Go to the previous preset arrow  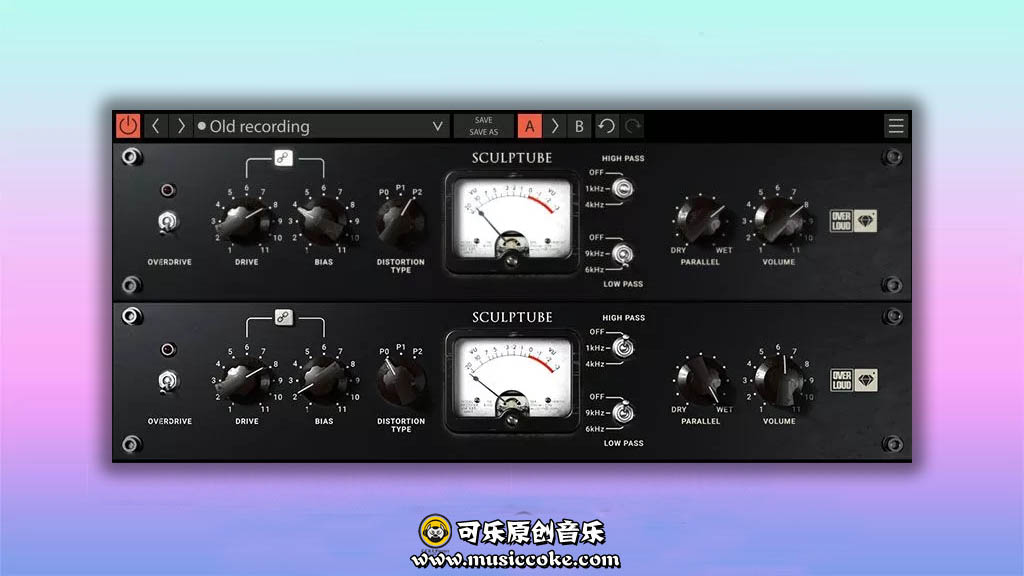(x=155, y=125)
